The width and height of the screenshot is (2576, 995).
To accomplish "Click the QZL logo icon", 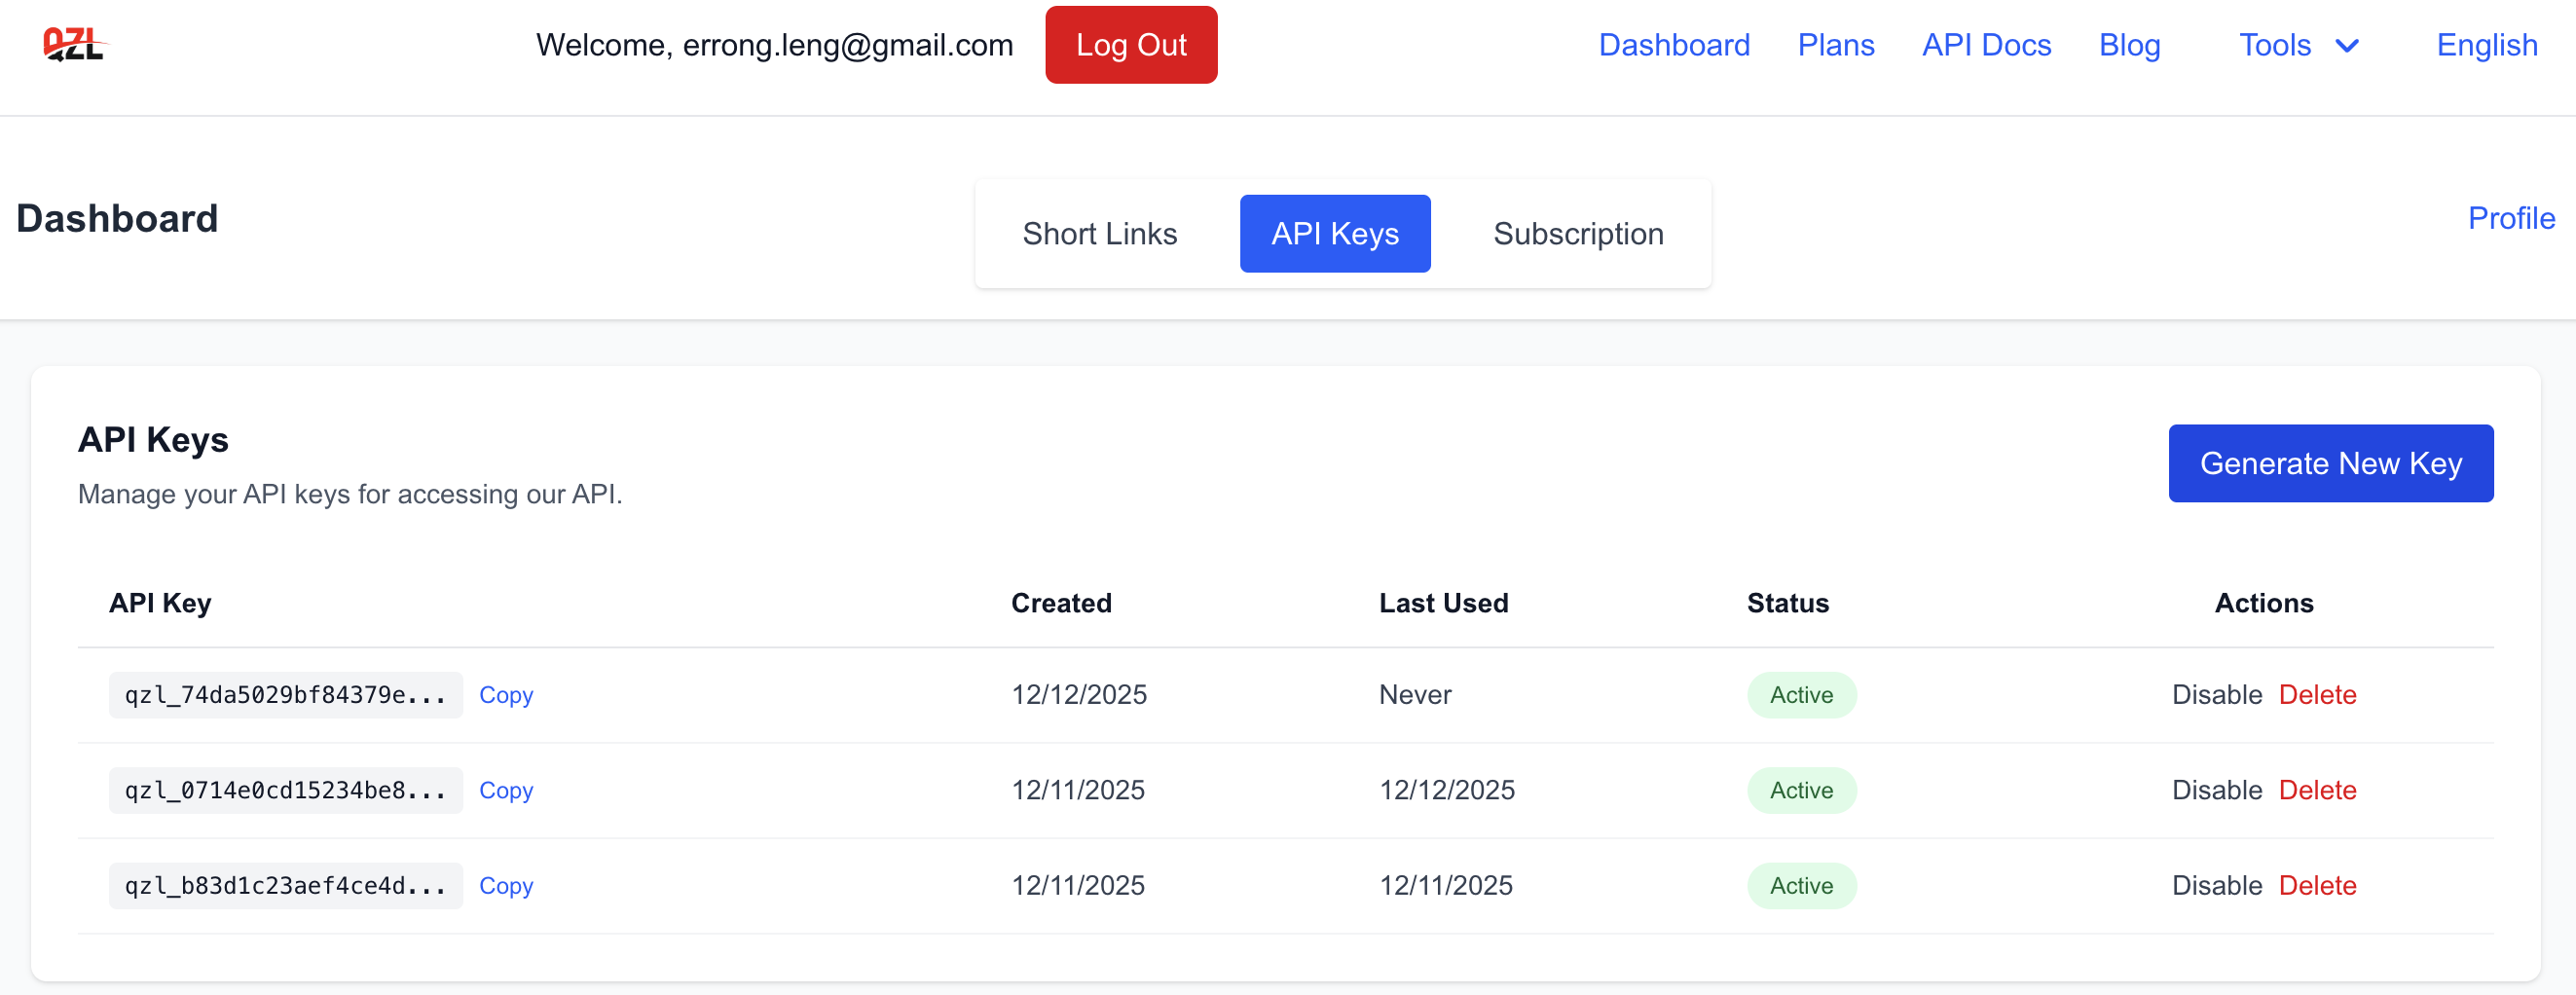I will [74, 45].
